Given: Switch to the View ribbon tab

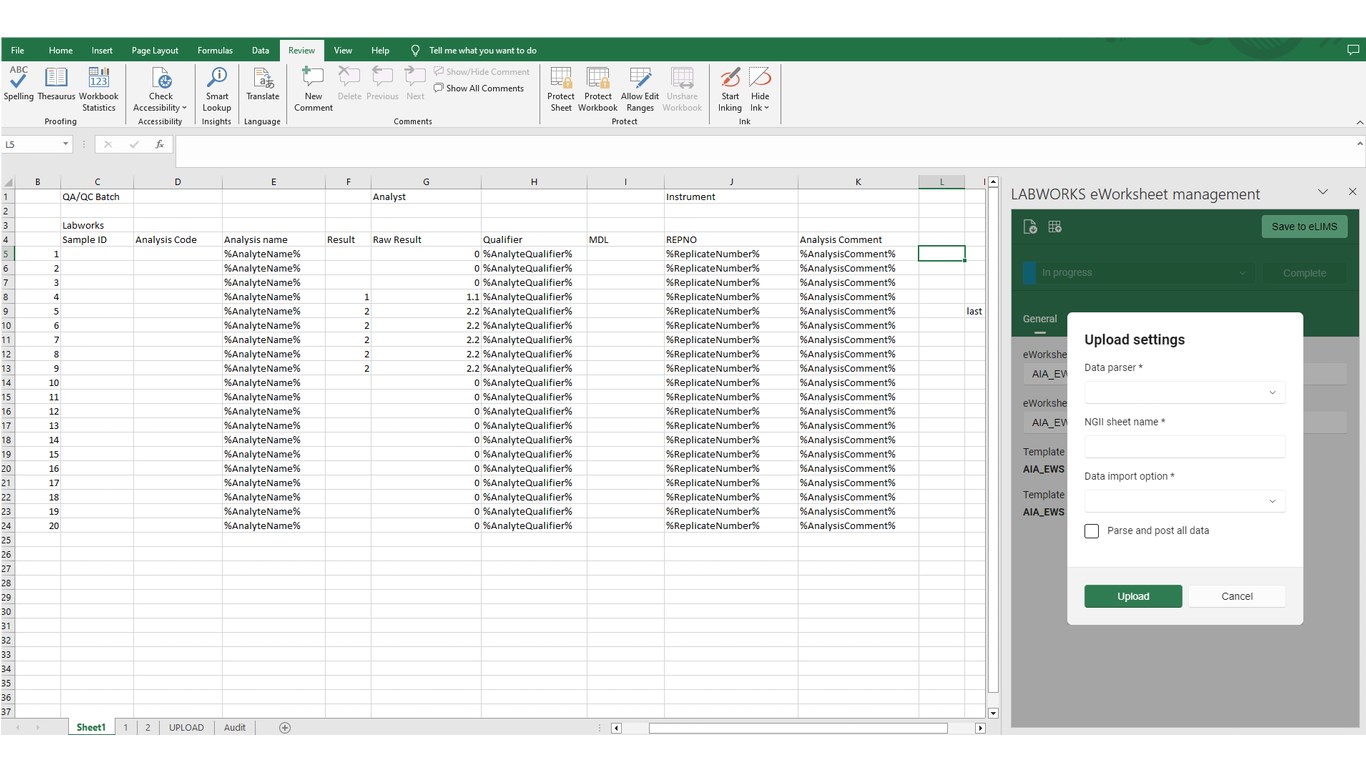Looking at the screenshot, I should coord(343,50).
